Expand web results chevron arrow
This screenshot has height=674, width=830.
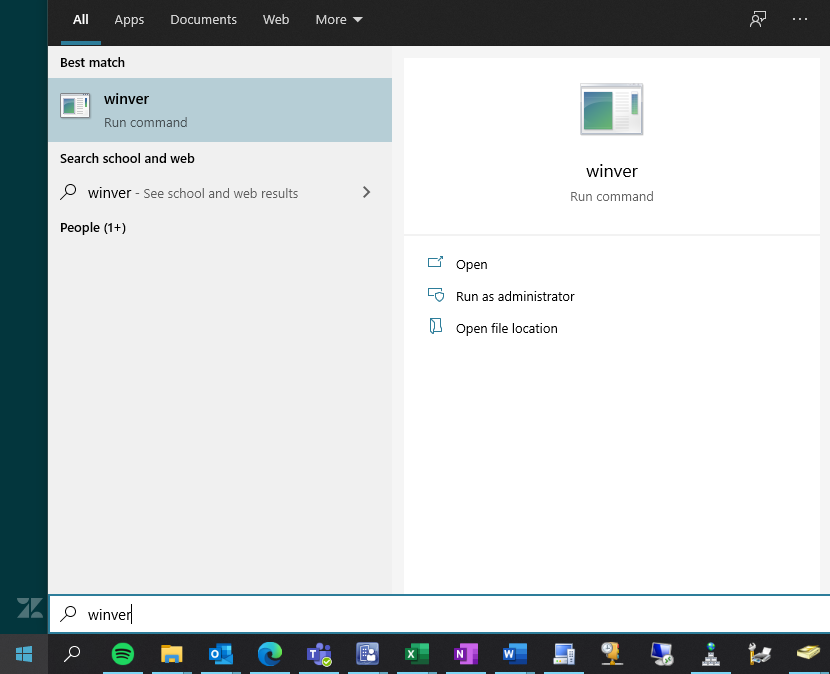click(x=366, y=192)
